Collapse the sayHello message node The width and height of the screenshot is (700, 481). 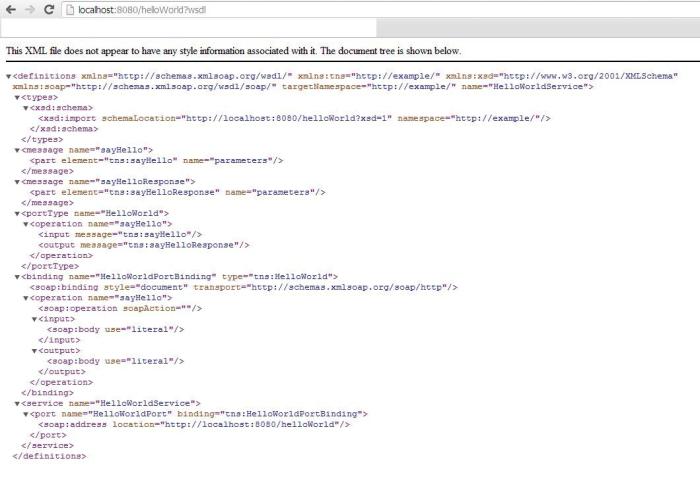17,150
